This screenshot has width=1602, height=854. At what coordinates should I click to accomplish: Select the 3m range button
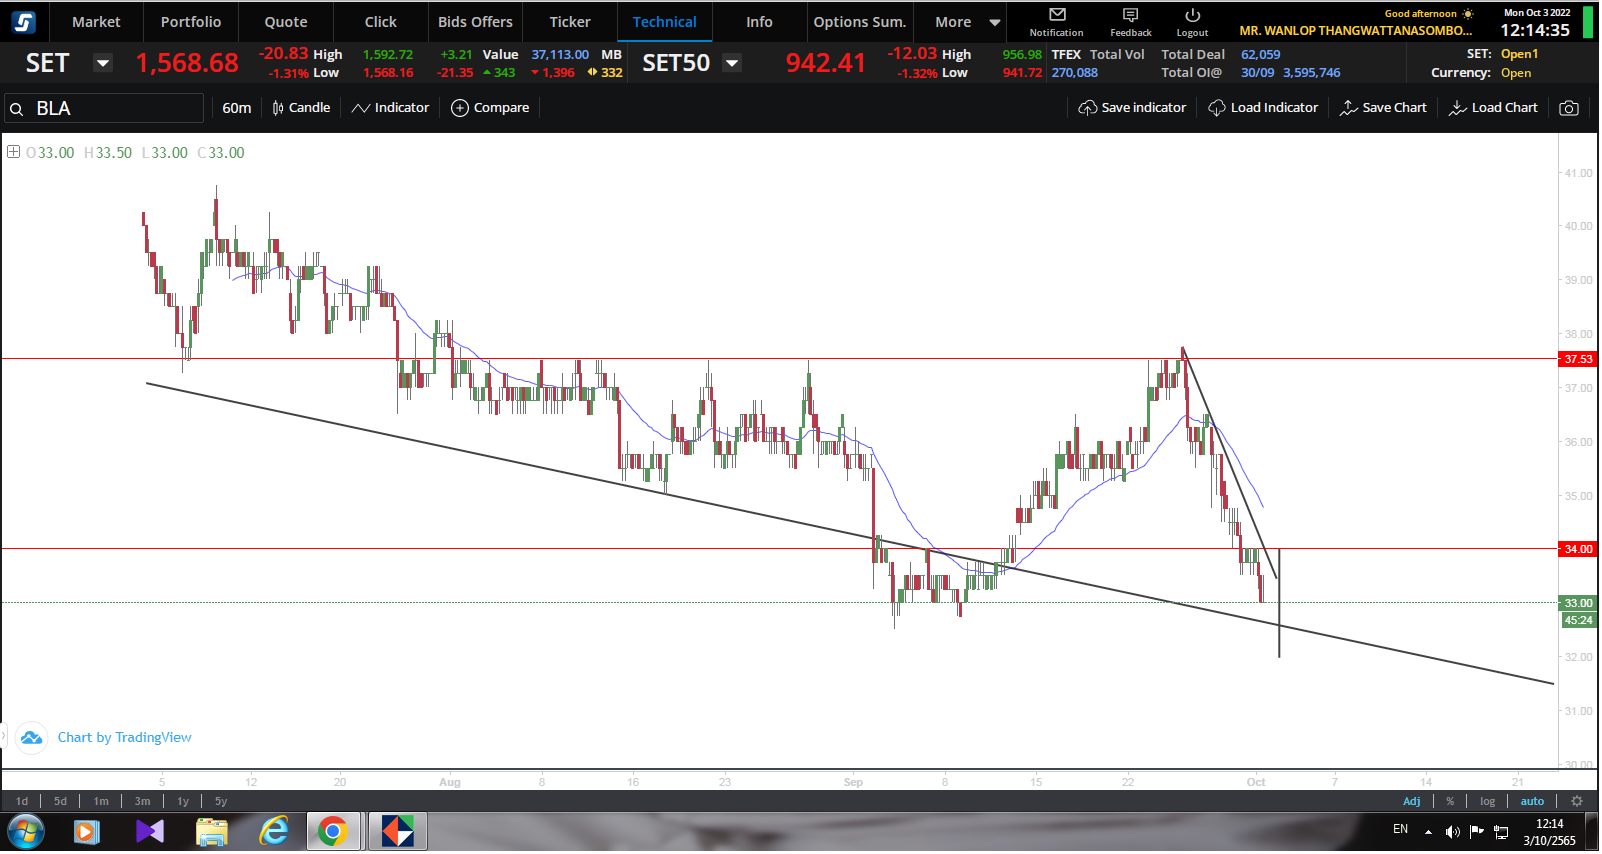point(143,801)
